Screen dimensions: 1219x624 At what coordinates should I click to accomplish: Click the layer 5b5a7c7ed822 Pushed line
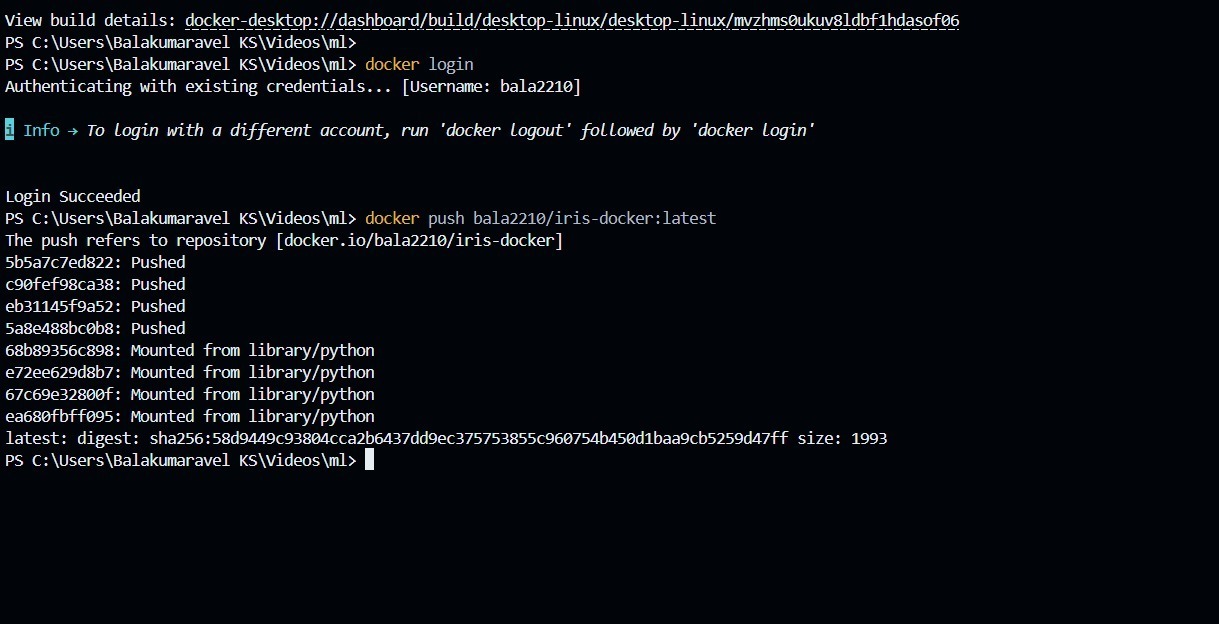pos(95,262)
